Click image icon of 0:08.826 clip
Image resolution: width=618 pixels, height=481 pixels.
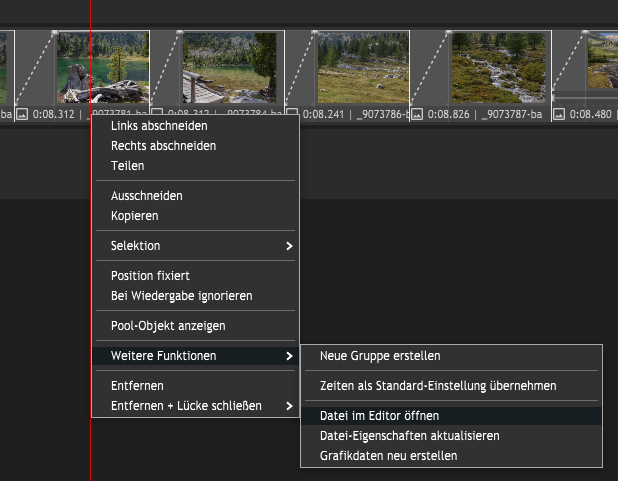(x=417, y=115)
